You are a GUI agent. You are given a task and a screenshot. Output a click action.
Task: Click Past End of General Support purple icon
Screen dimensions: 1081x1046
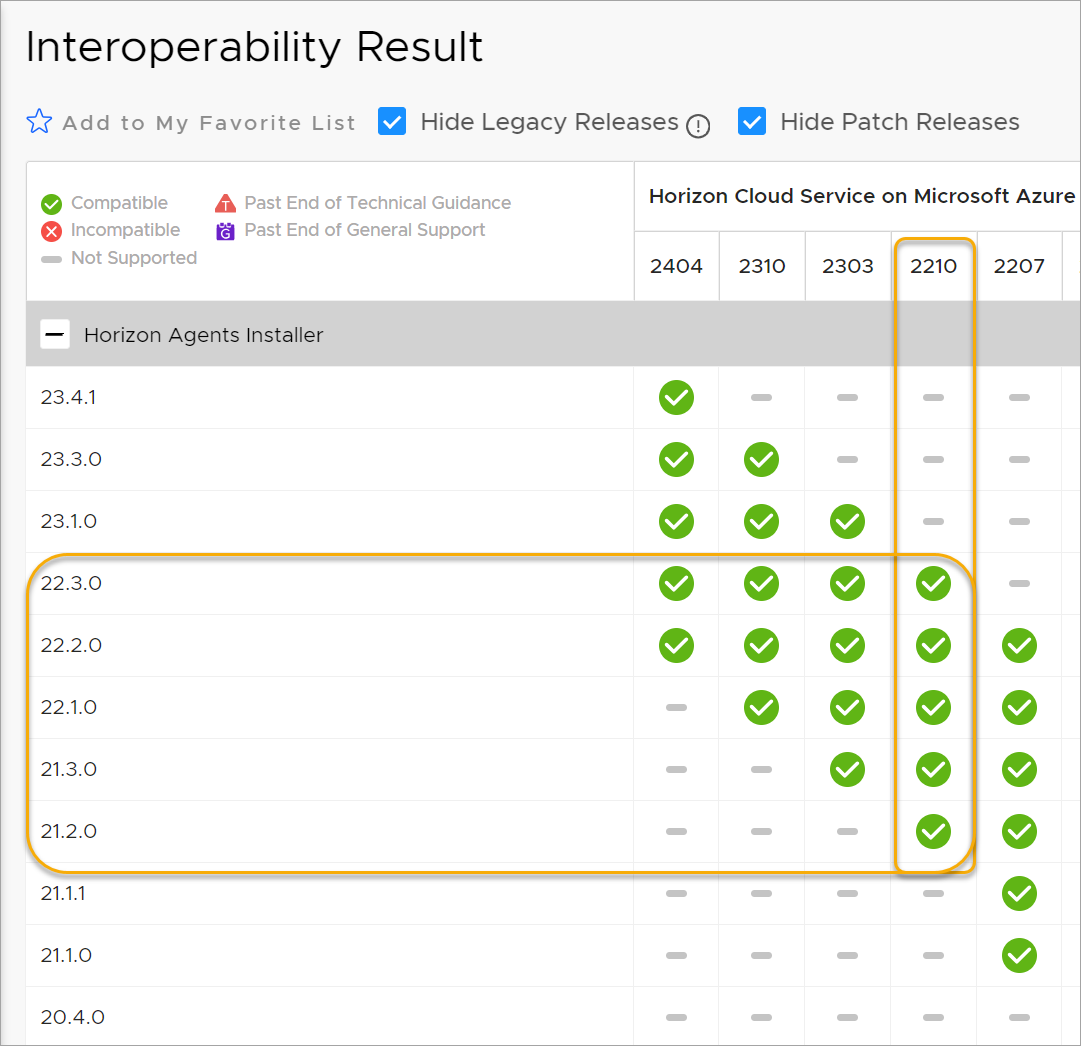click(x=225, y=231)
